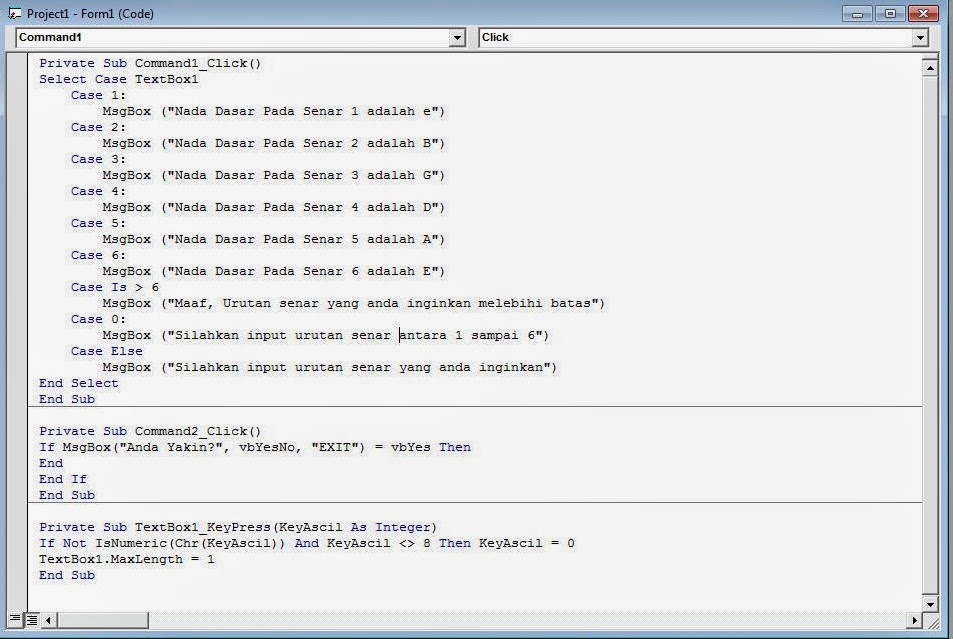Image resolution: width=953 pixels, height=639 pixels.
Task: Switch to Full Module View button
Action: point(32,620)
